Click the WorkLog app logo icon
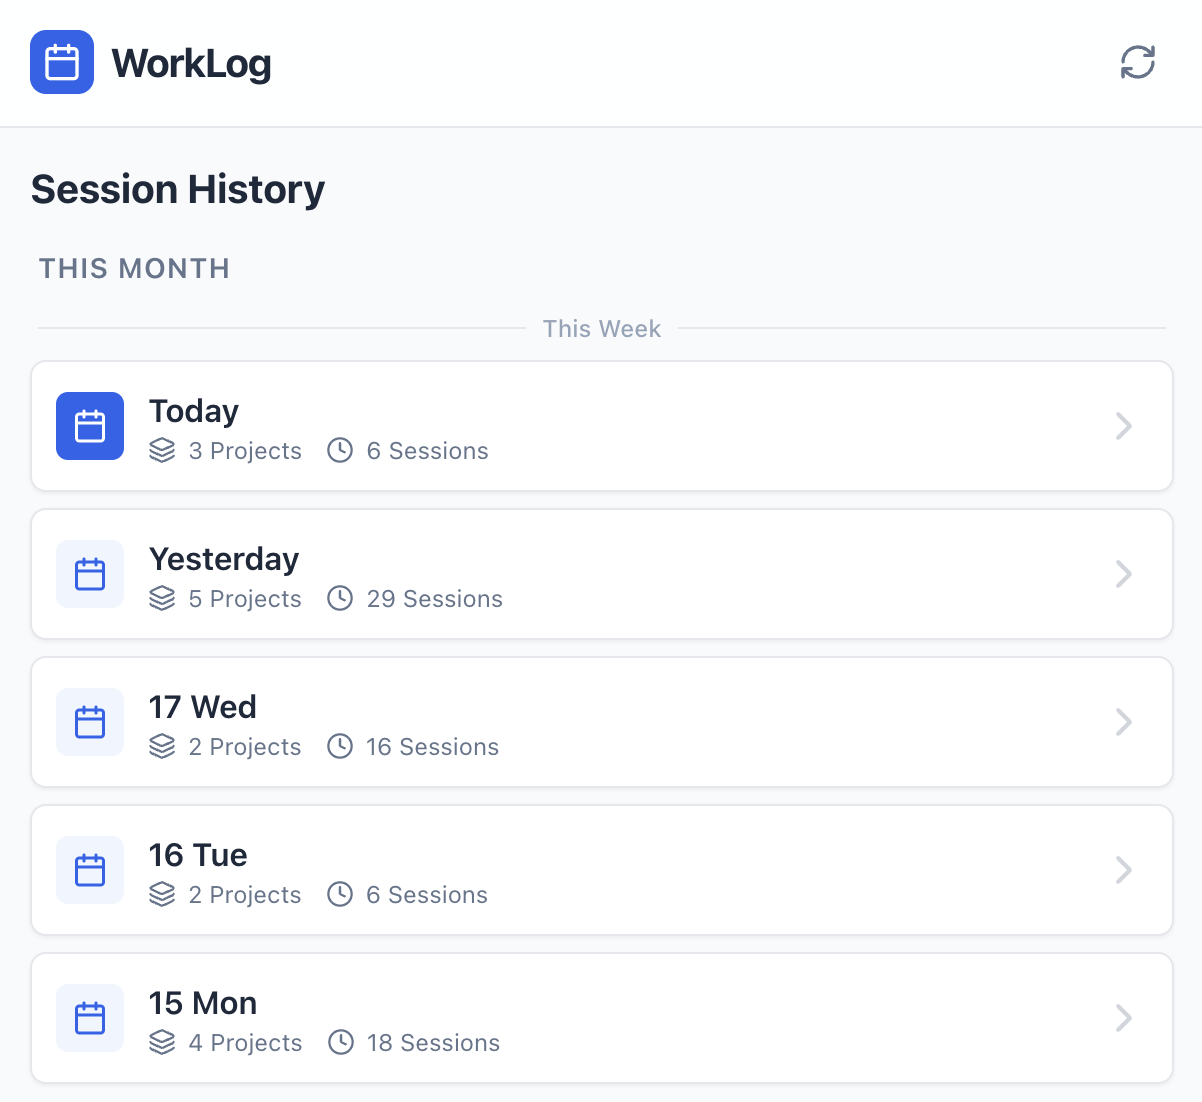Image resolution: width=1202 pixels, height=1102 pixels. point(62,62)
